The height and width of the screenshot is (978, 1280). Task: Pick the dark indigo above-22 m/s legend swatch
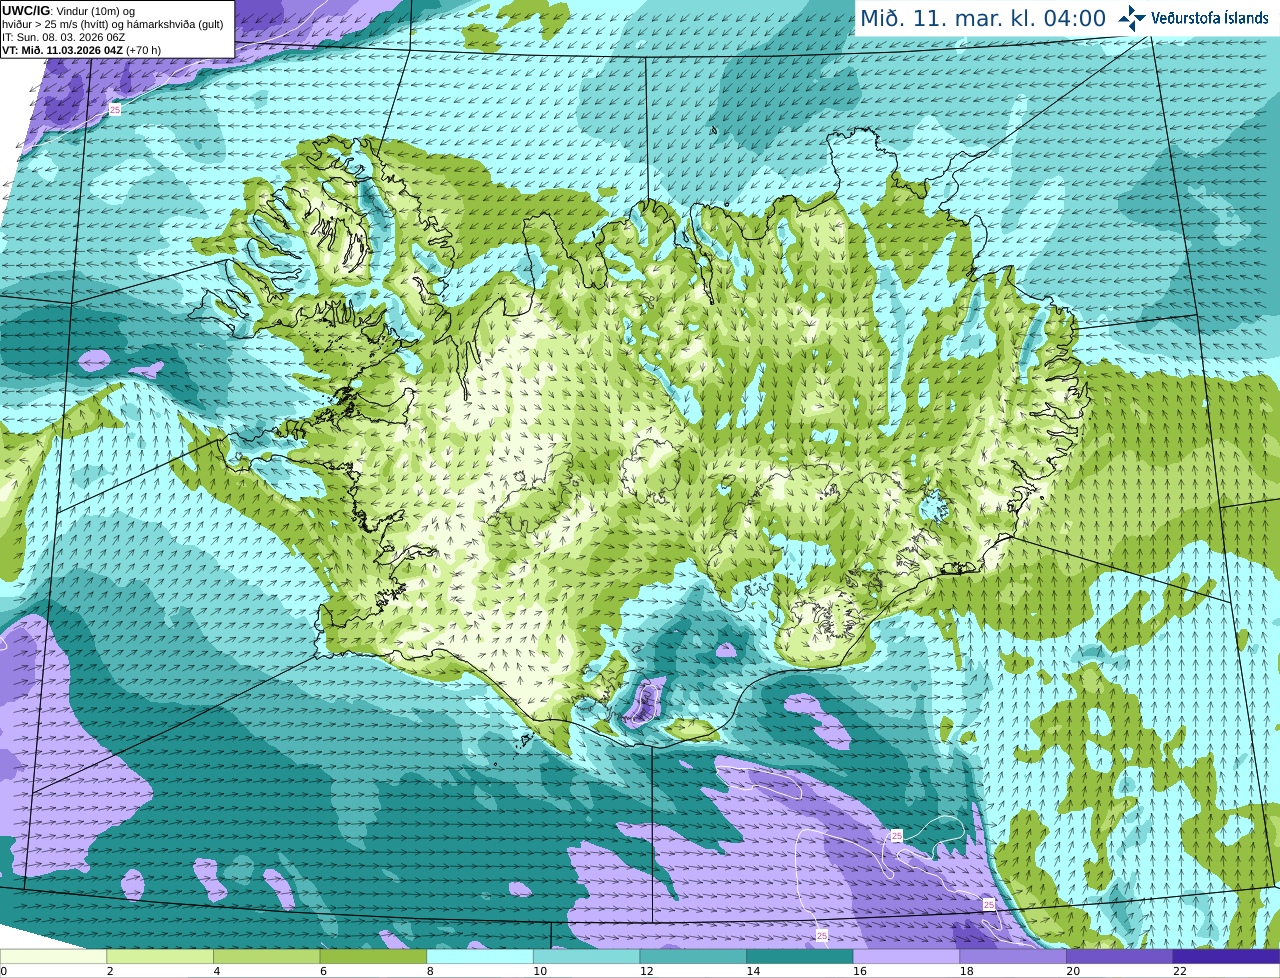pyautogui.click(x=1226, y=956)
